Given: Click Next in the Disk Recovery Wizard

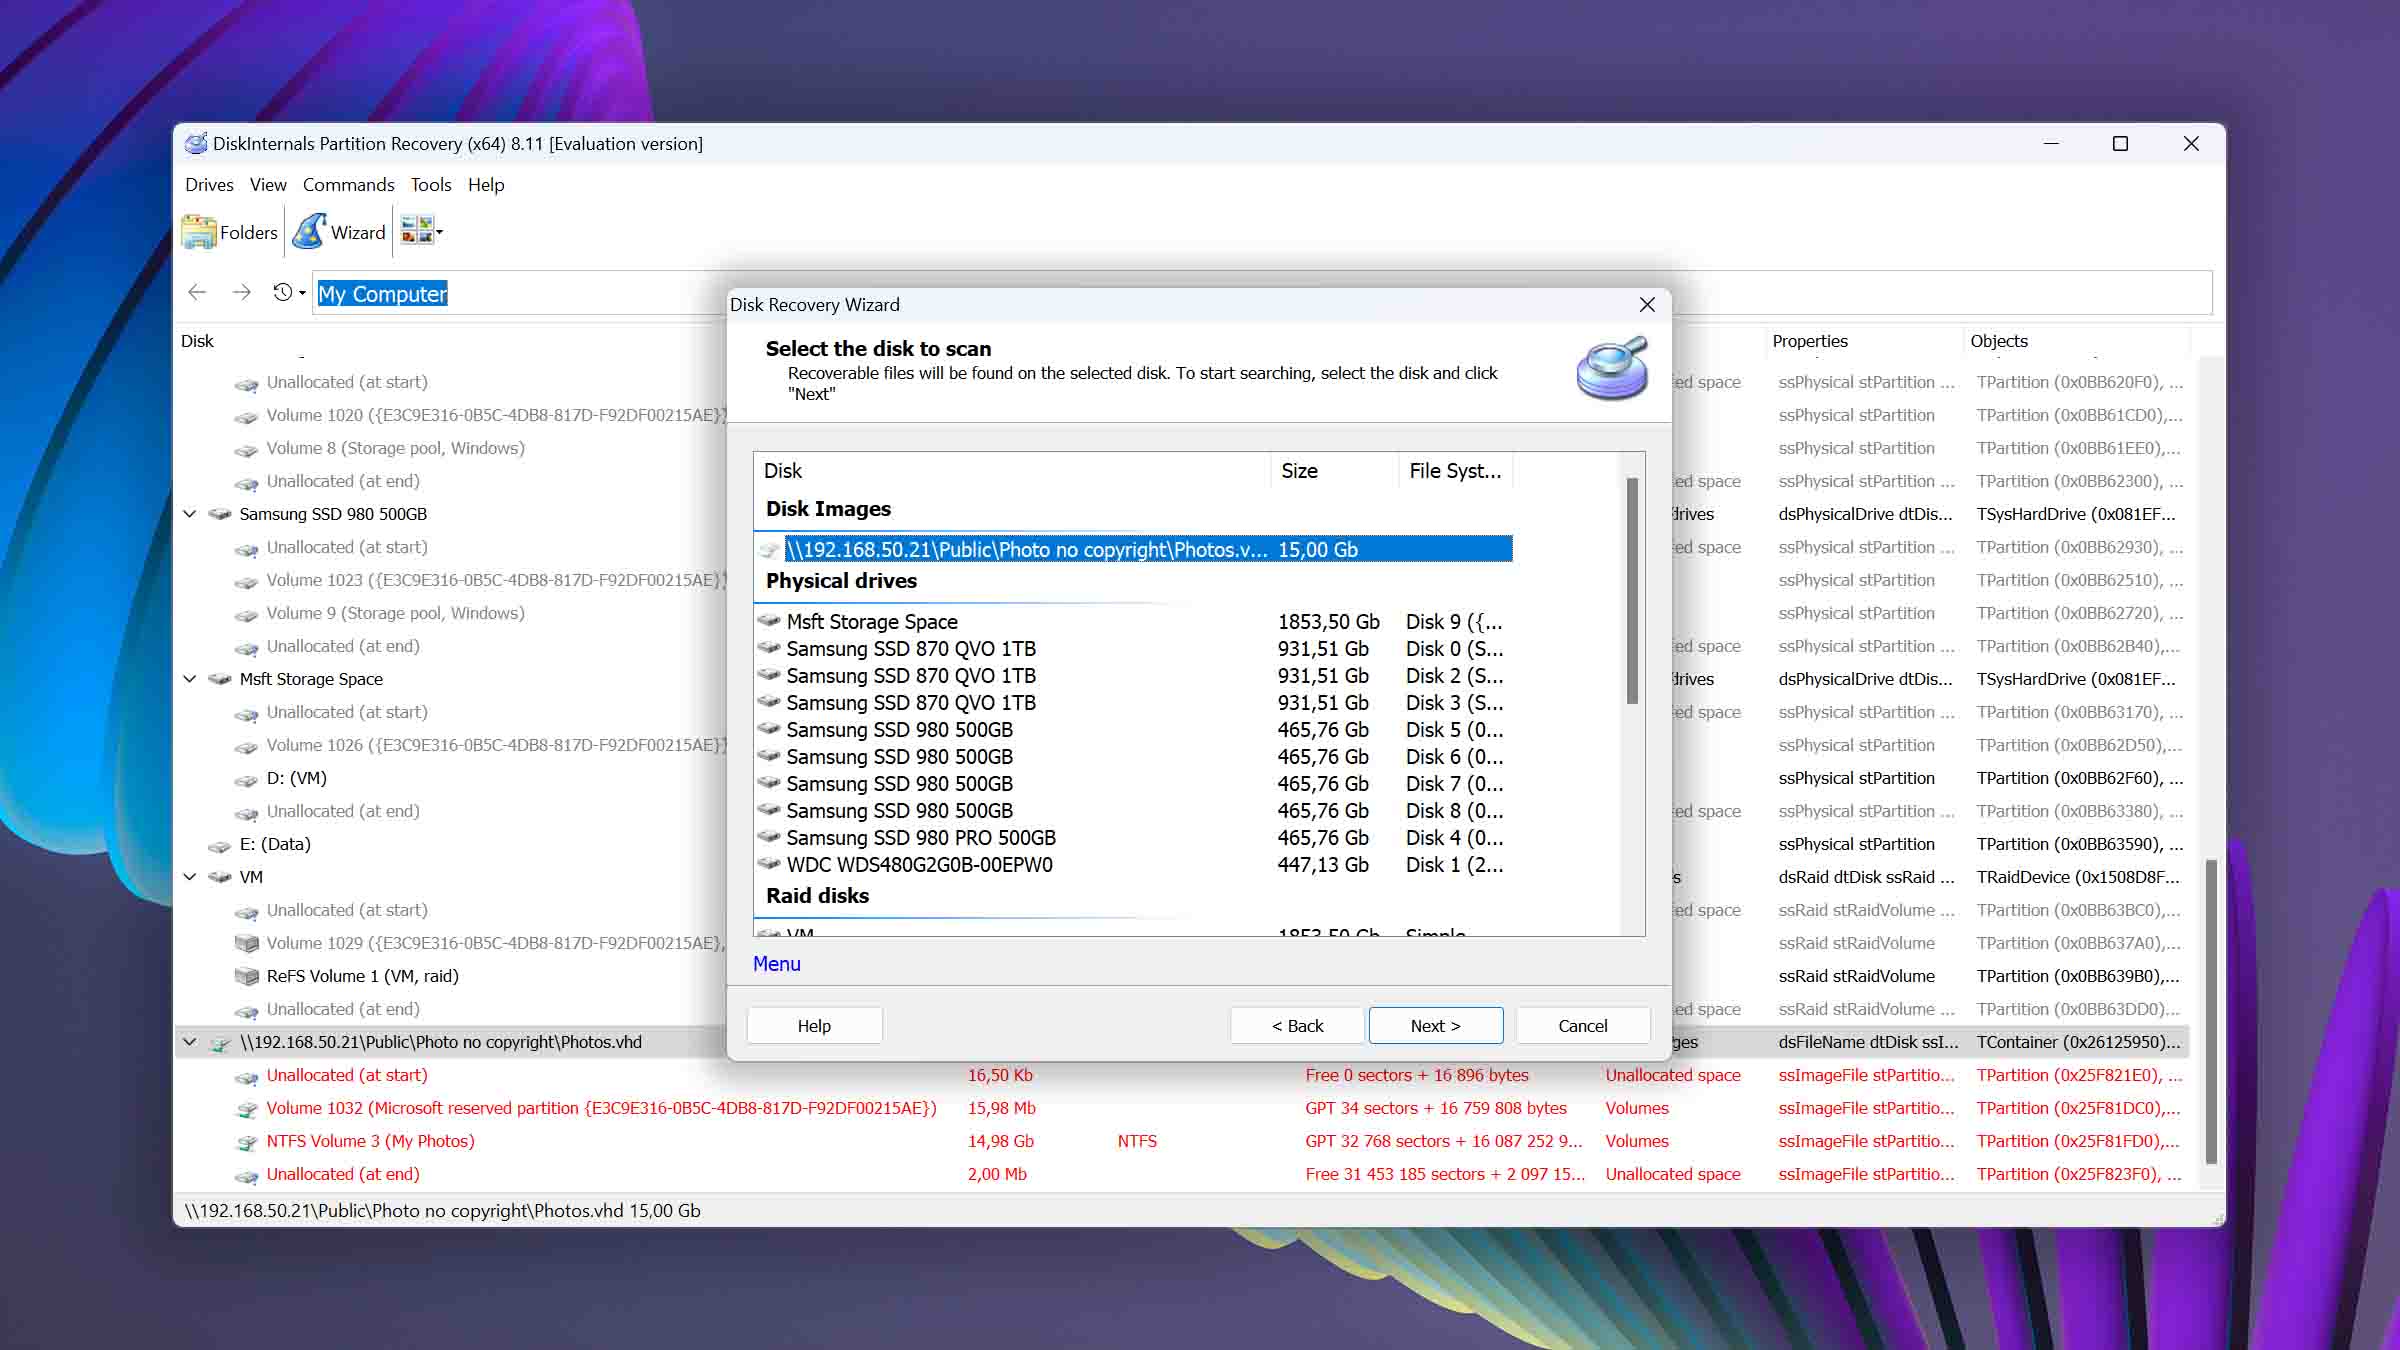Looking at the screenshot, I should pos(1436,1026).
